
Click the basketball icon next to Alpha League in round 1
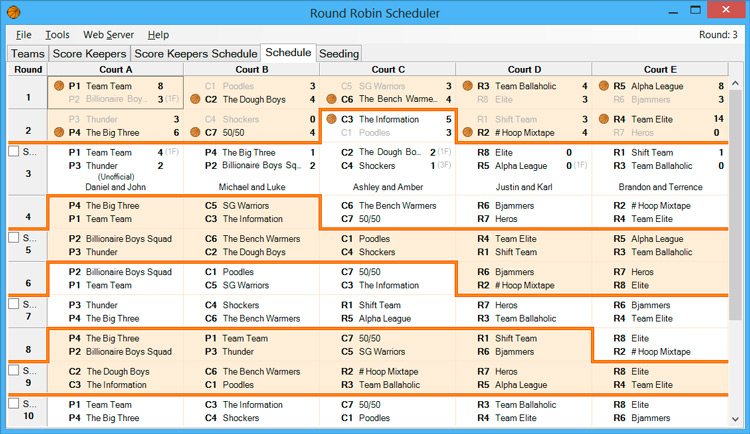[605, 87]
